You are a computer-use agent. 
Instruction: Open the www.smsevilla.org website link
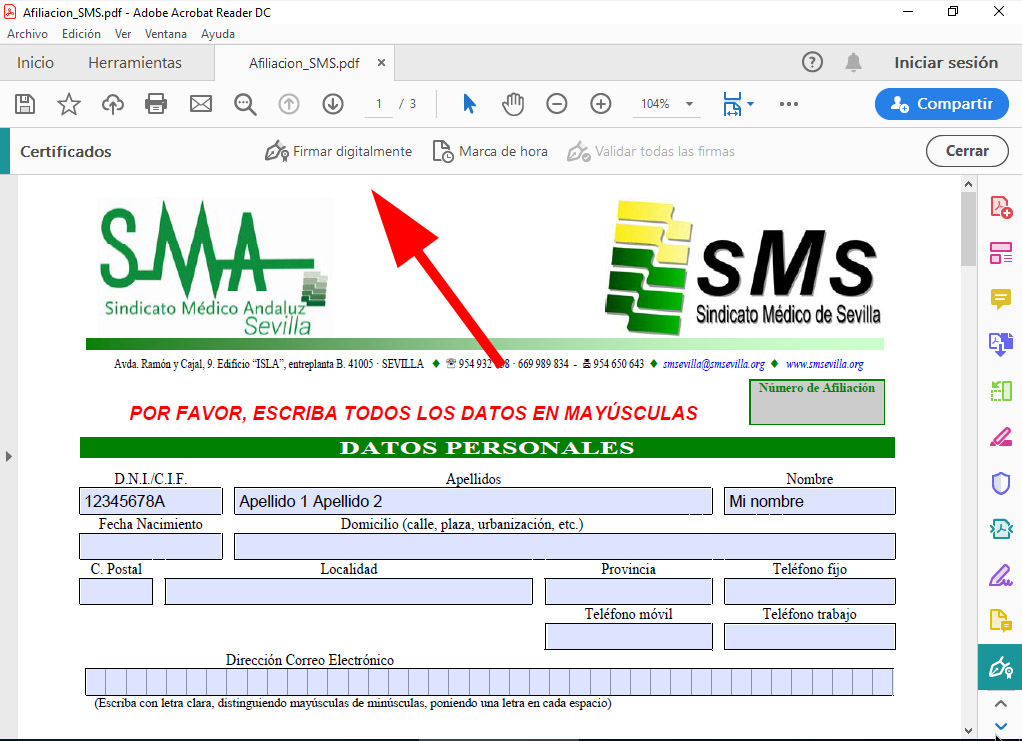[825, 364]
